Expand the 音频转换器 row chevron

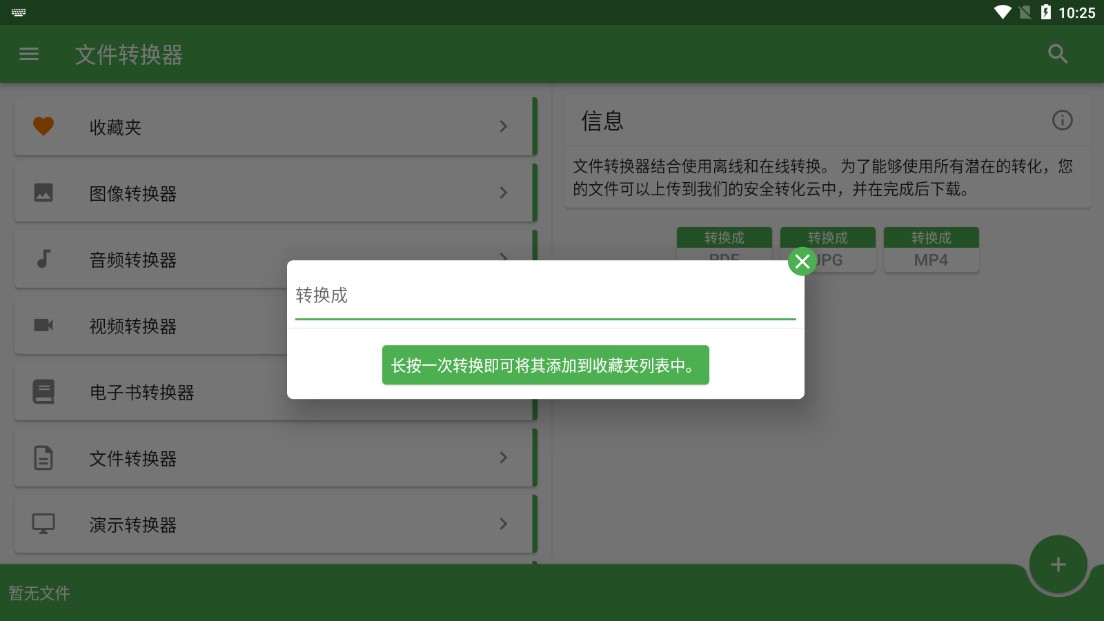tap(503, 256)
